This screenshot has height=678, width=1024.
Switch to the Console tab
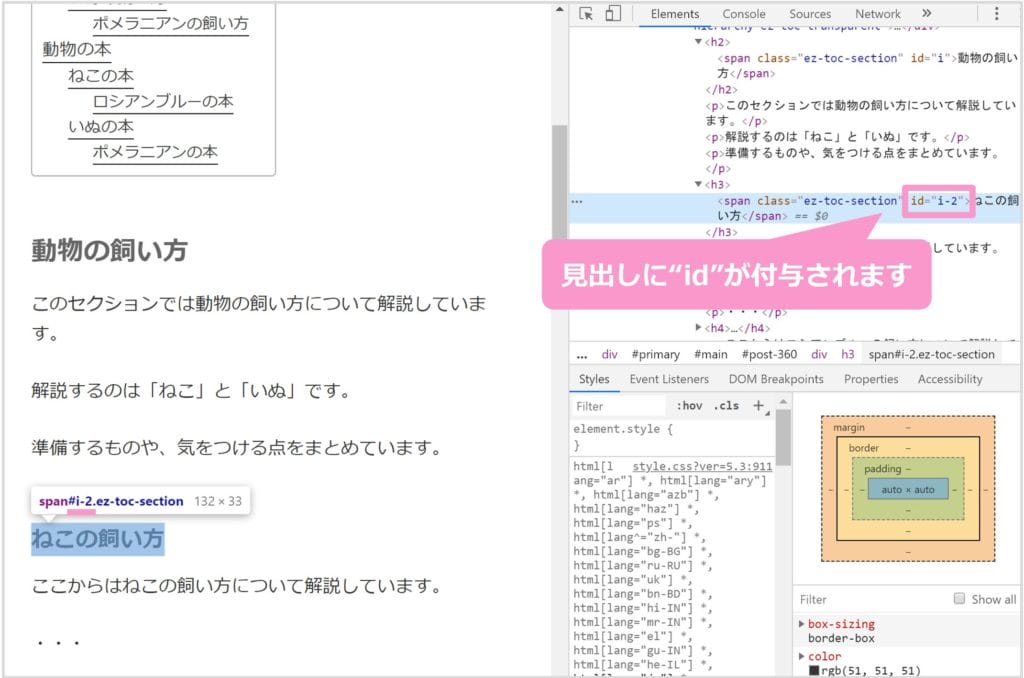click(743, 14)
